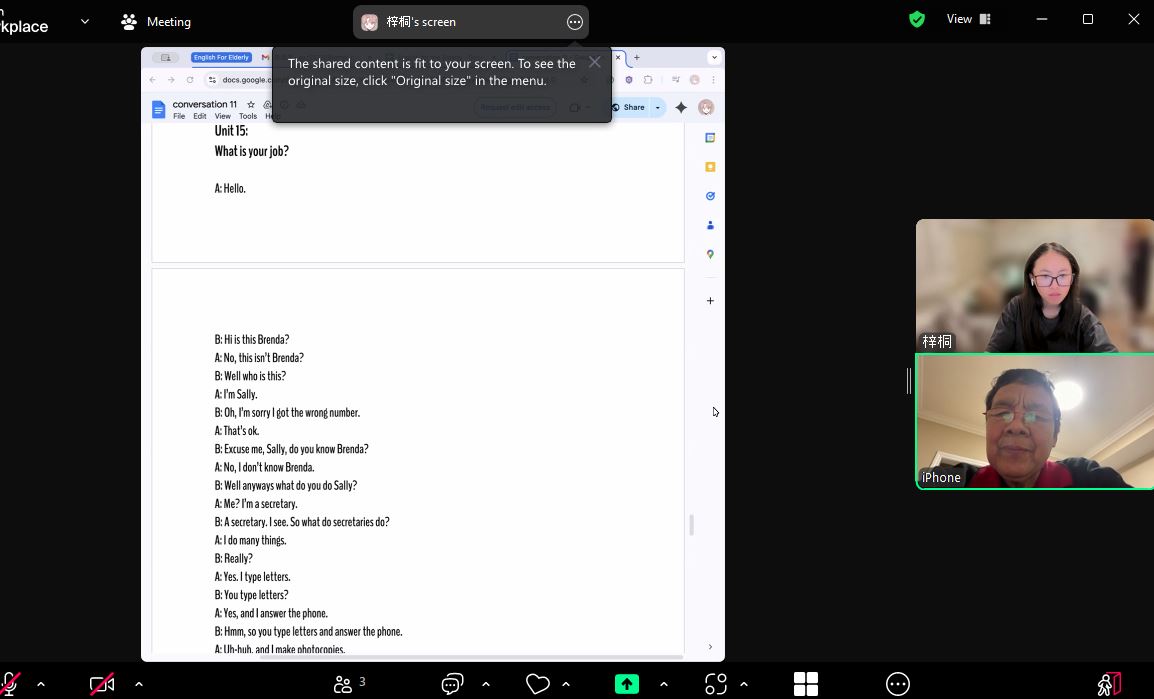Open the Chrome extensions puzzle icon
Image resolution: width=1154 pixels, height=699 pixels.
point(648,79)
